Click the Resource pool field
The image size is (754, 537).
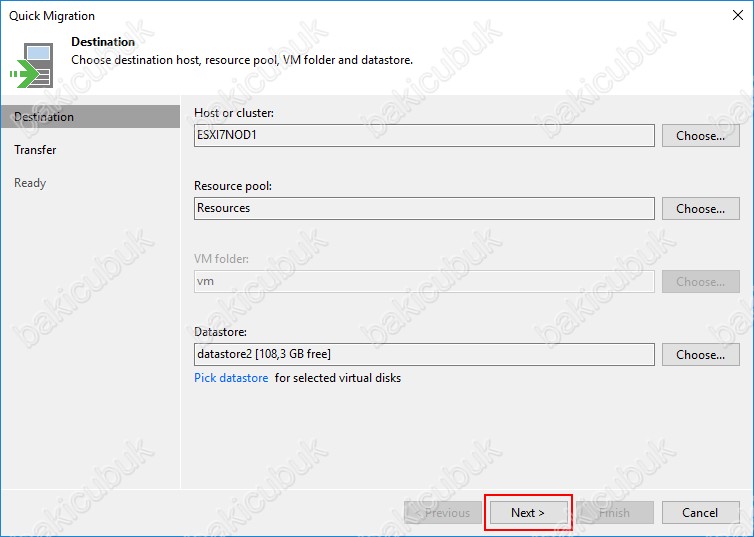(424, 208)
